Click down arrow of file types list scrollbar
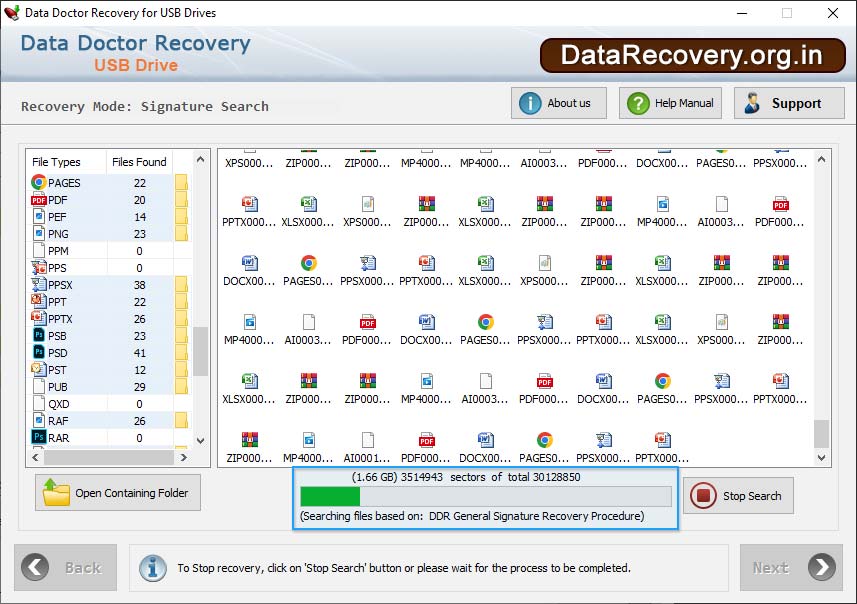This screenshot has height=604, width=857. (x=201, y=441)
